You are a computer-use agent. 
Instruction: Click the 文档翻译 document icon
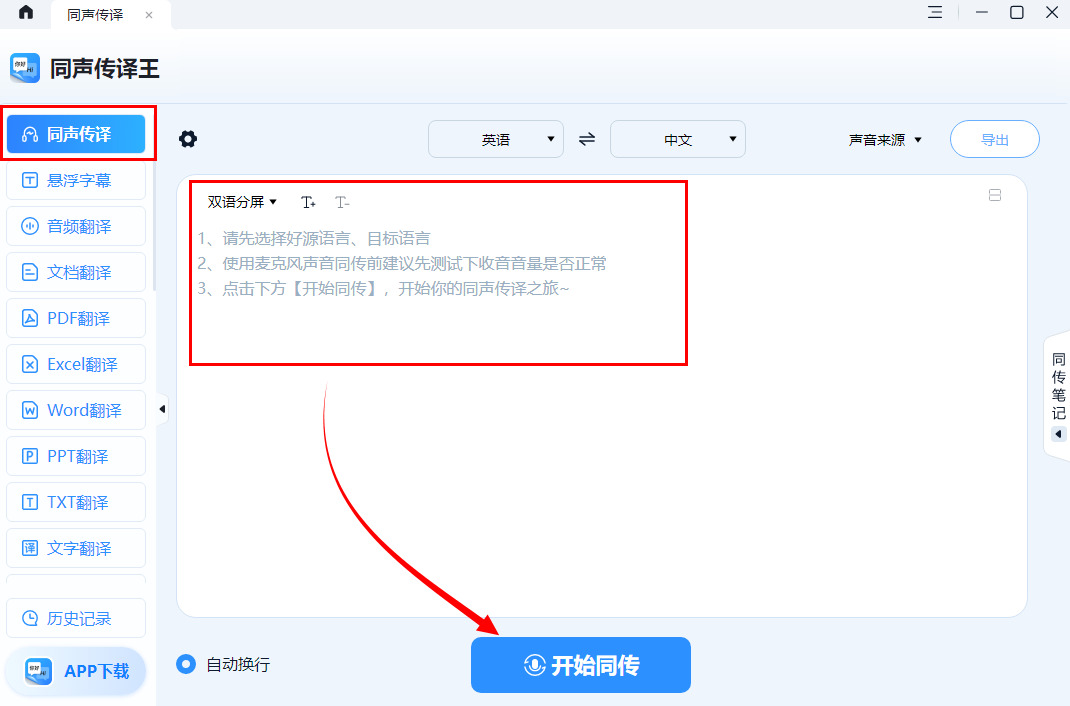(29, 272)
